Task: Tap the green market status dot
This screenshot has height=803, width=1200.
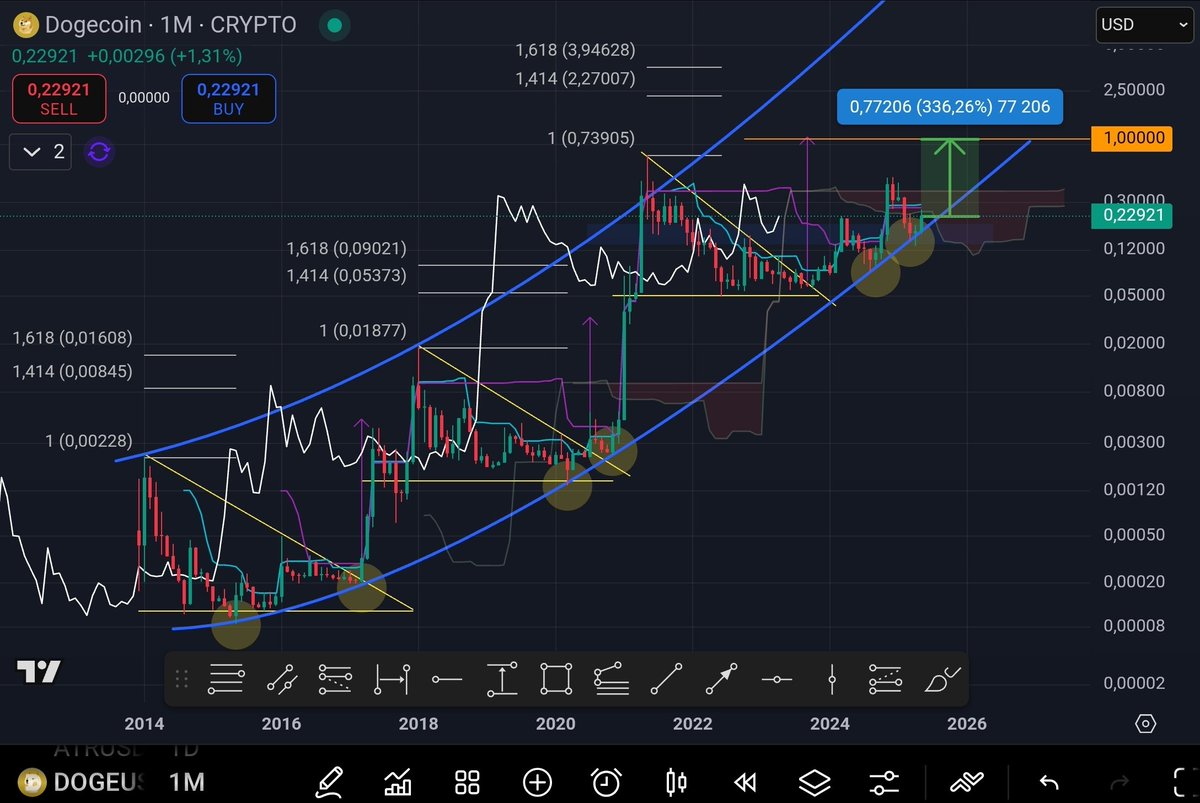Action: click(335, 25)
